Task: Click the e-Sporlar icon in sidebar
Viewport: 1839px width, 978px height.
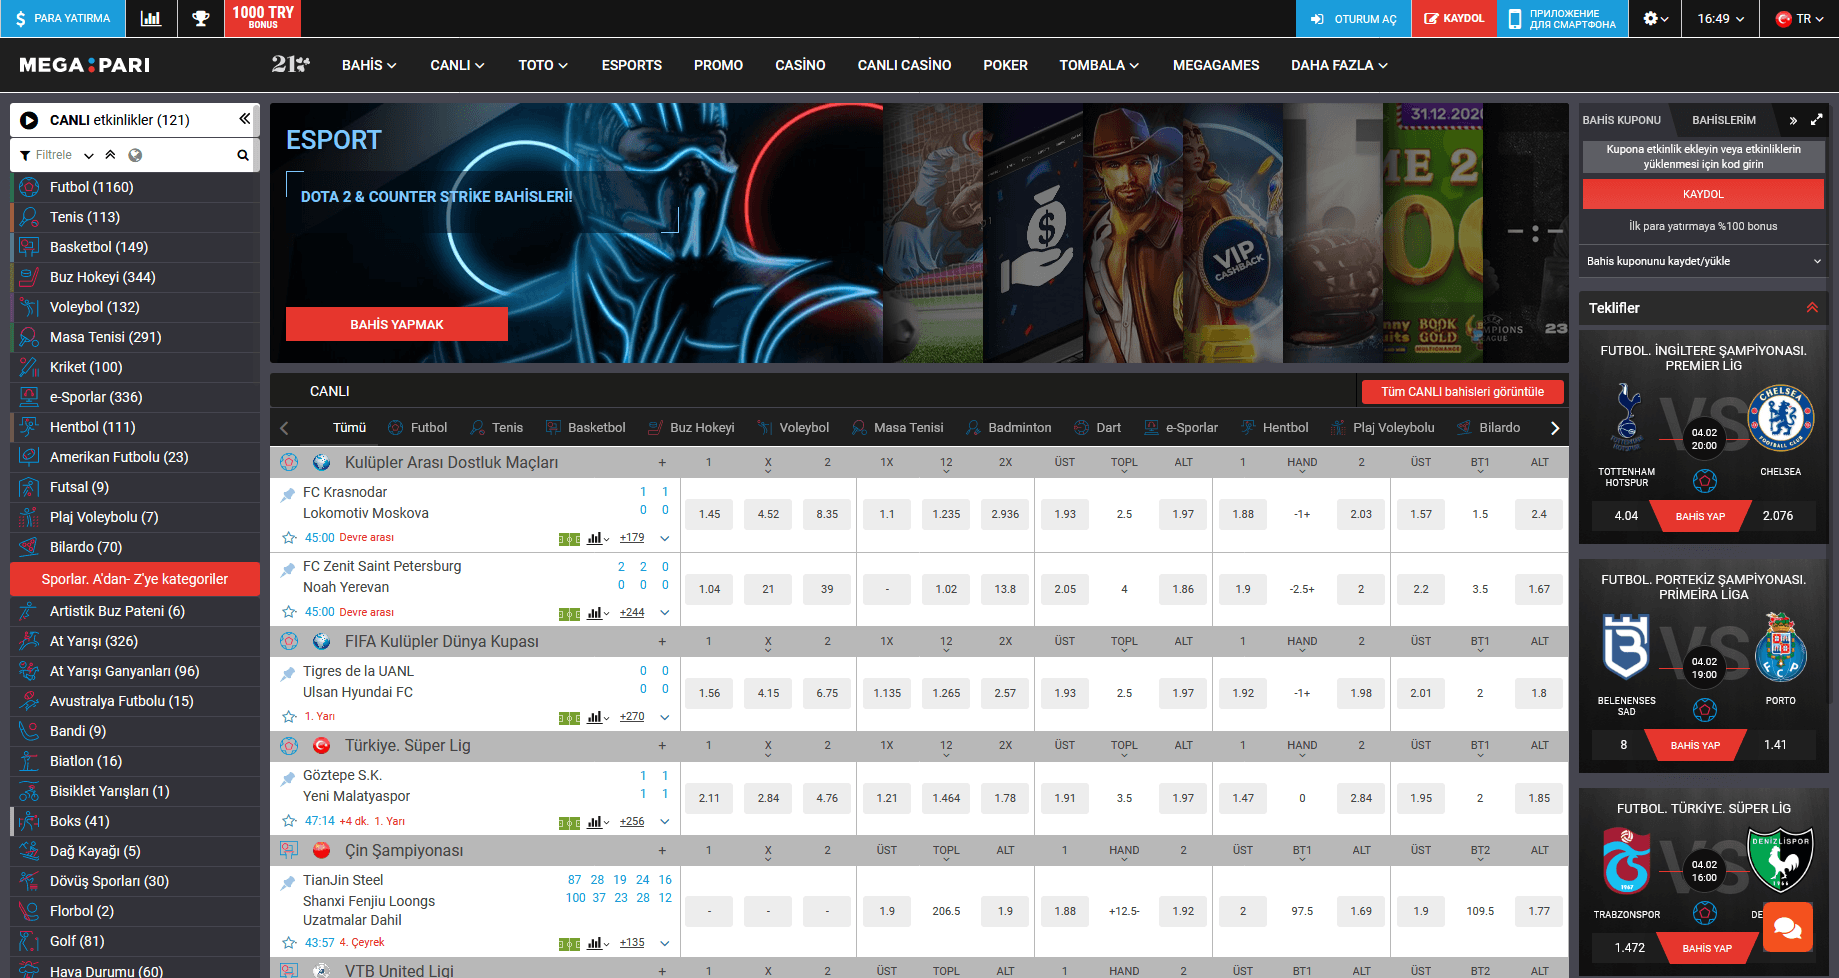Action: tap(29, 397)
